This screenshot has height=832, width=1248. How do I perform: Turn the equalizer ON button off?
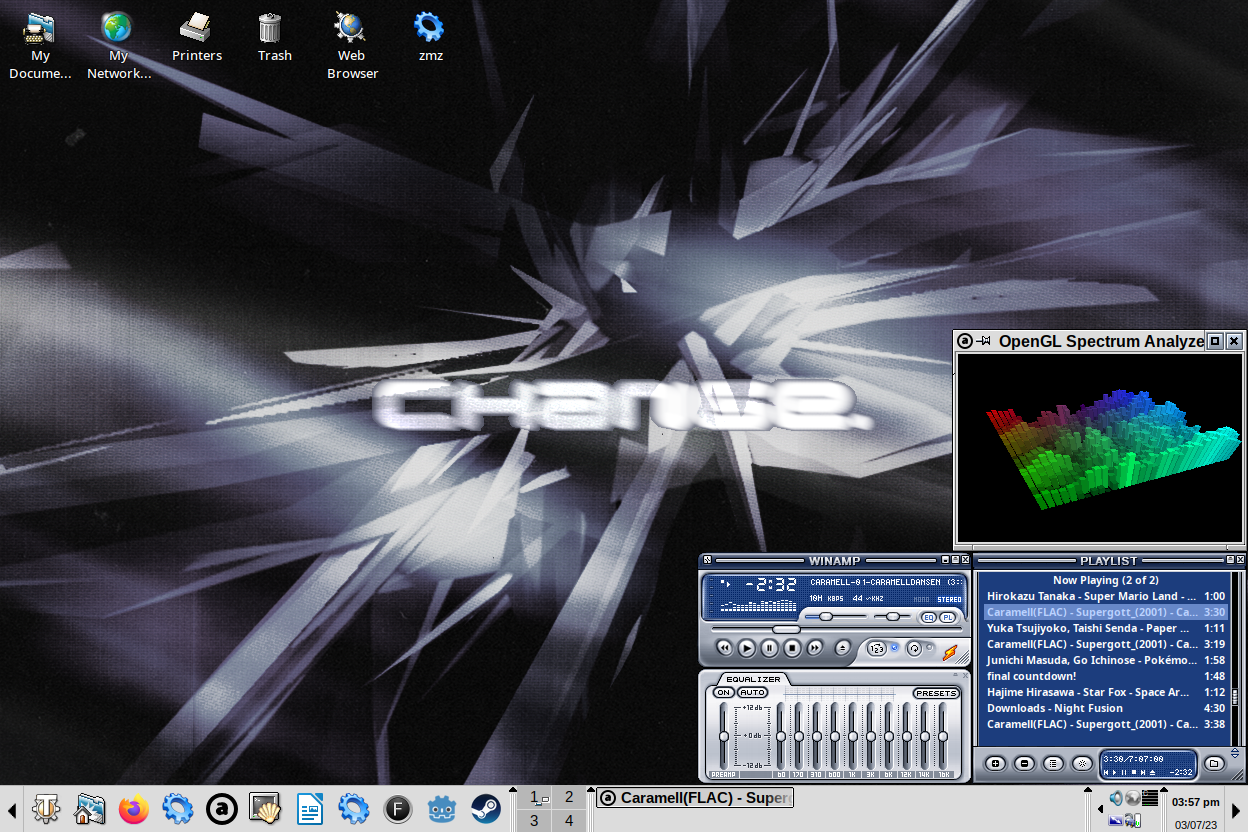[723, 693]
